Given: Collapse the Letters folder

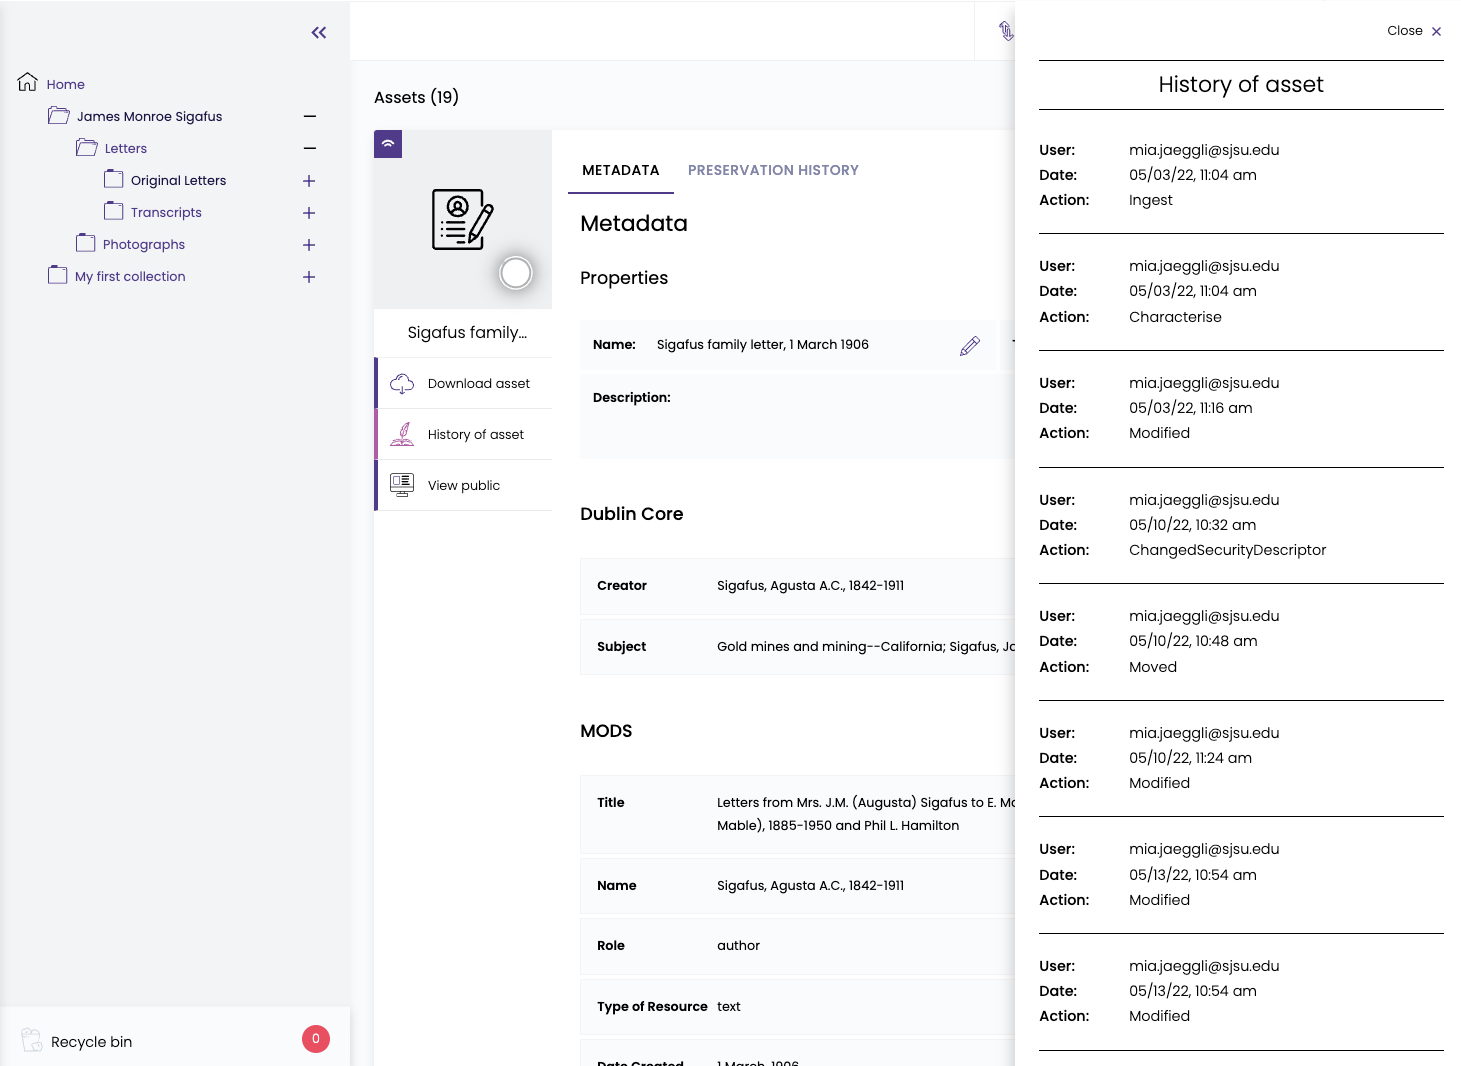Looking at the screenshot, I should tap(309, 148).
